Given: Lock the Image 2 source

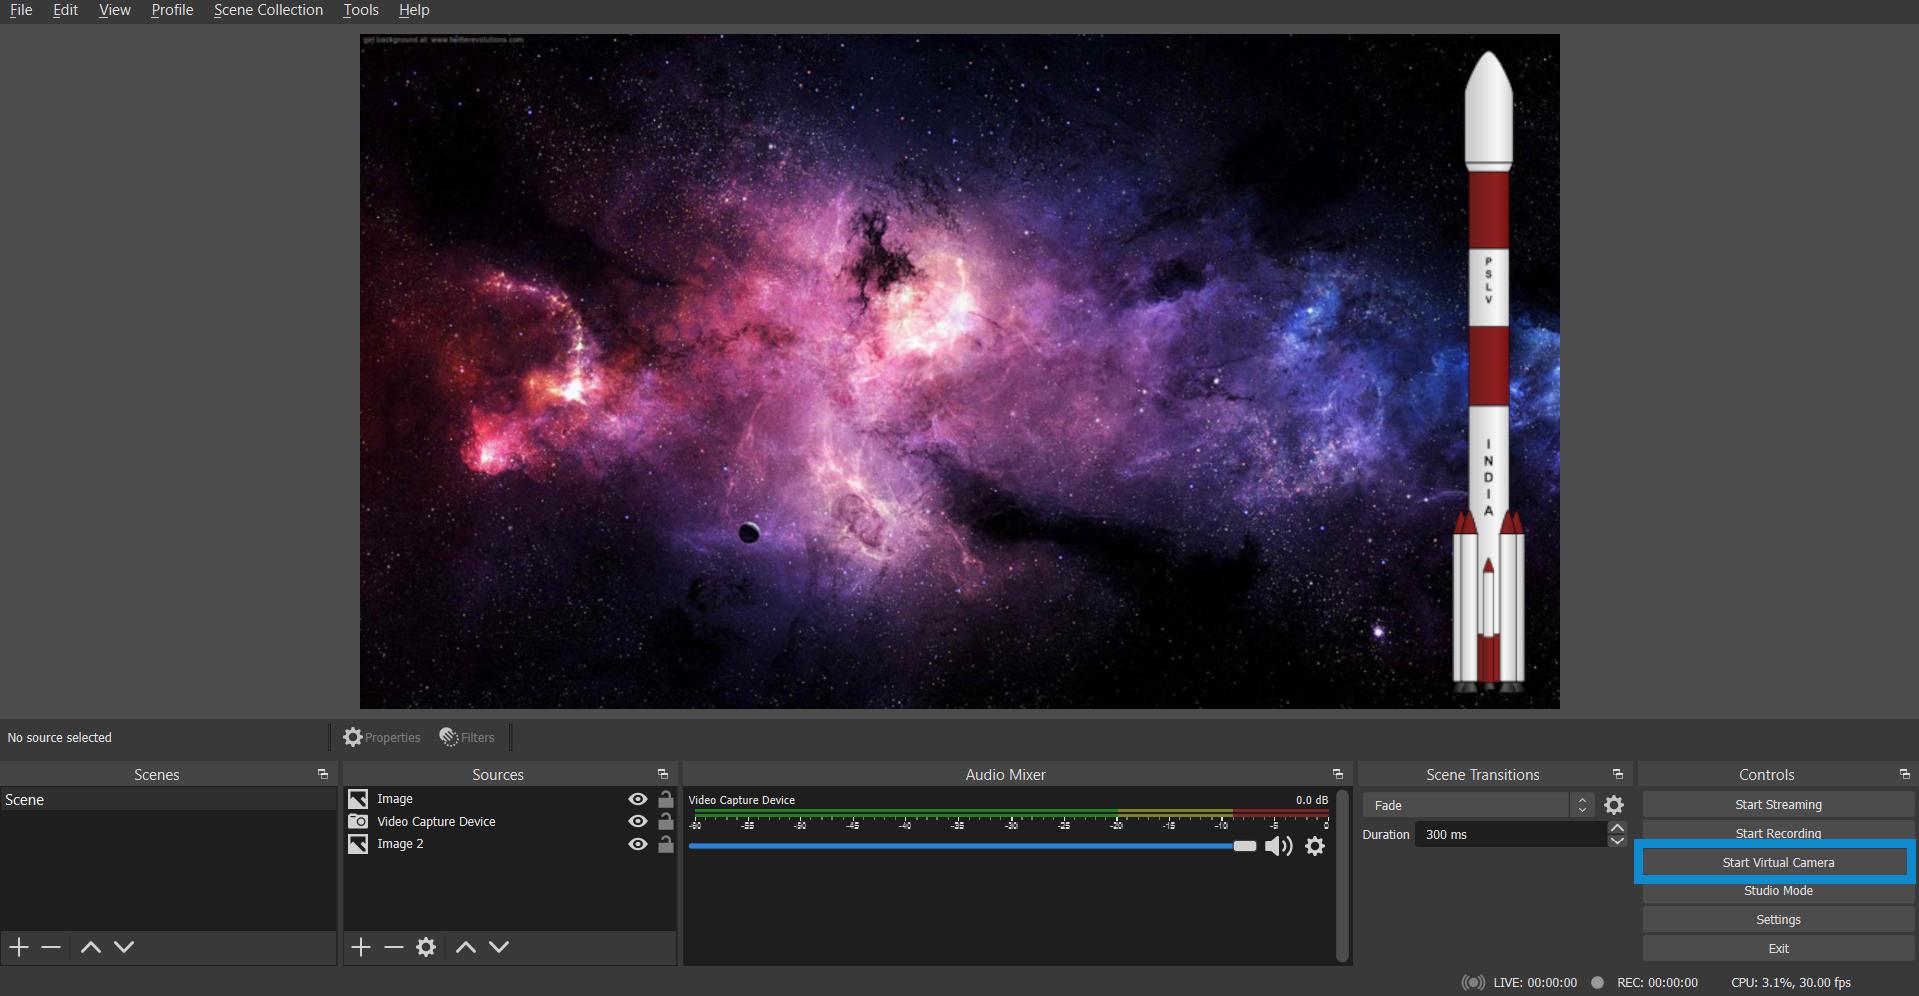Looking at the screenshot, I should (666, 844).
